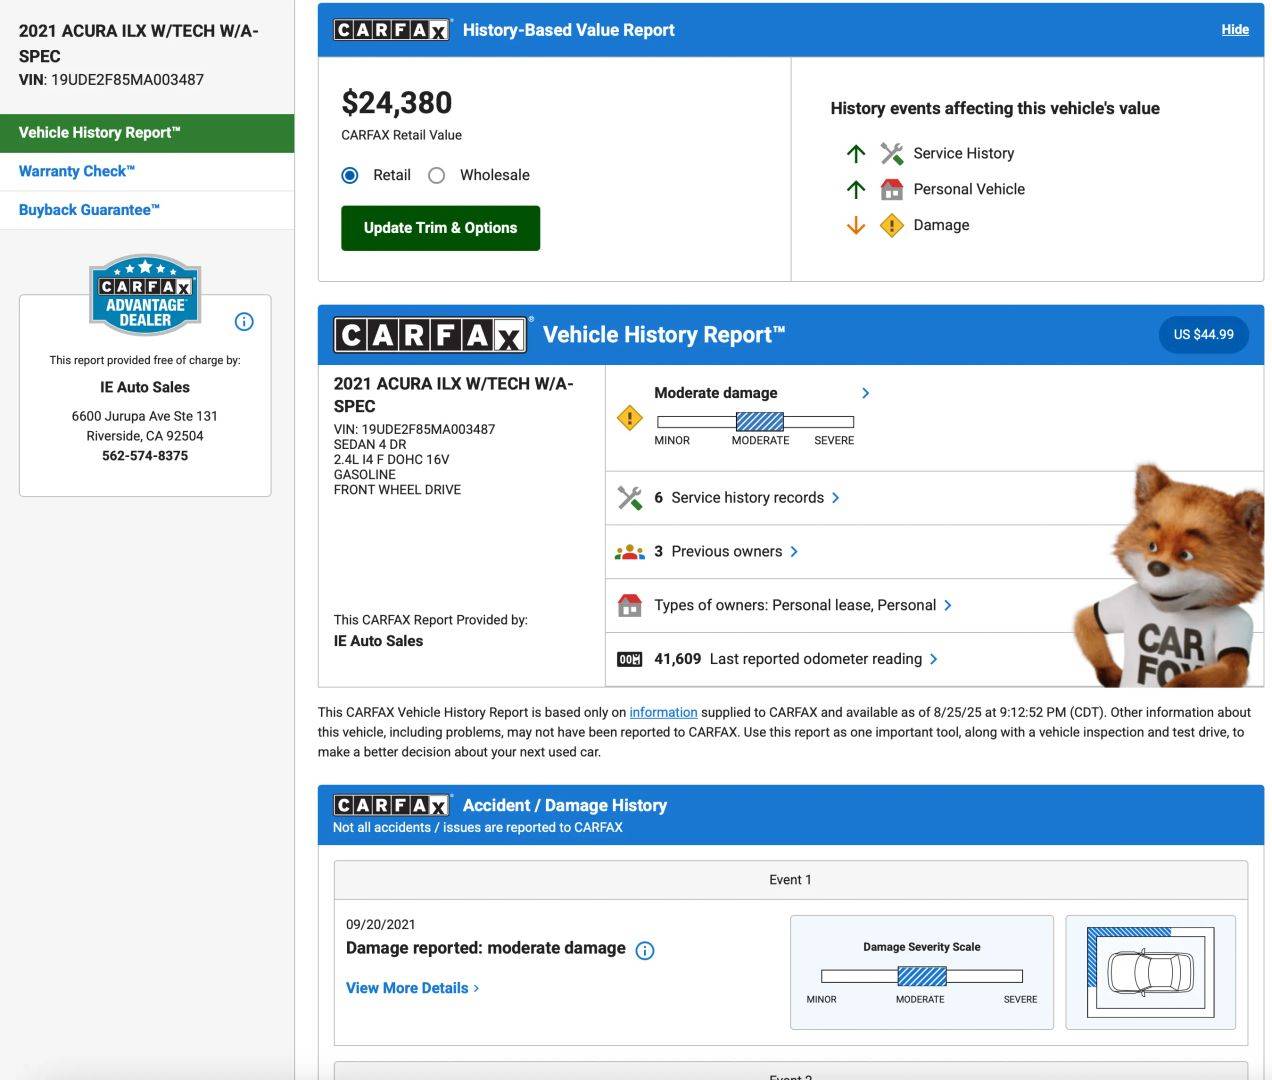Click the CARFAX Retail Value label
The width and height of the screenshot is (1272, 1080).
click(x=401, y=135)
